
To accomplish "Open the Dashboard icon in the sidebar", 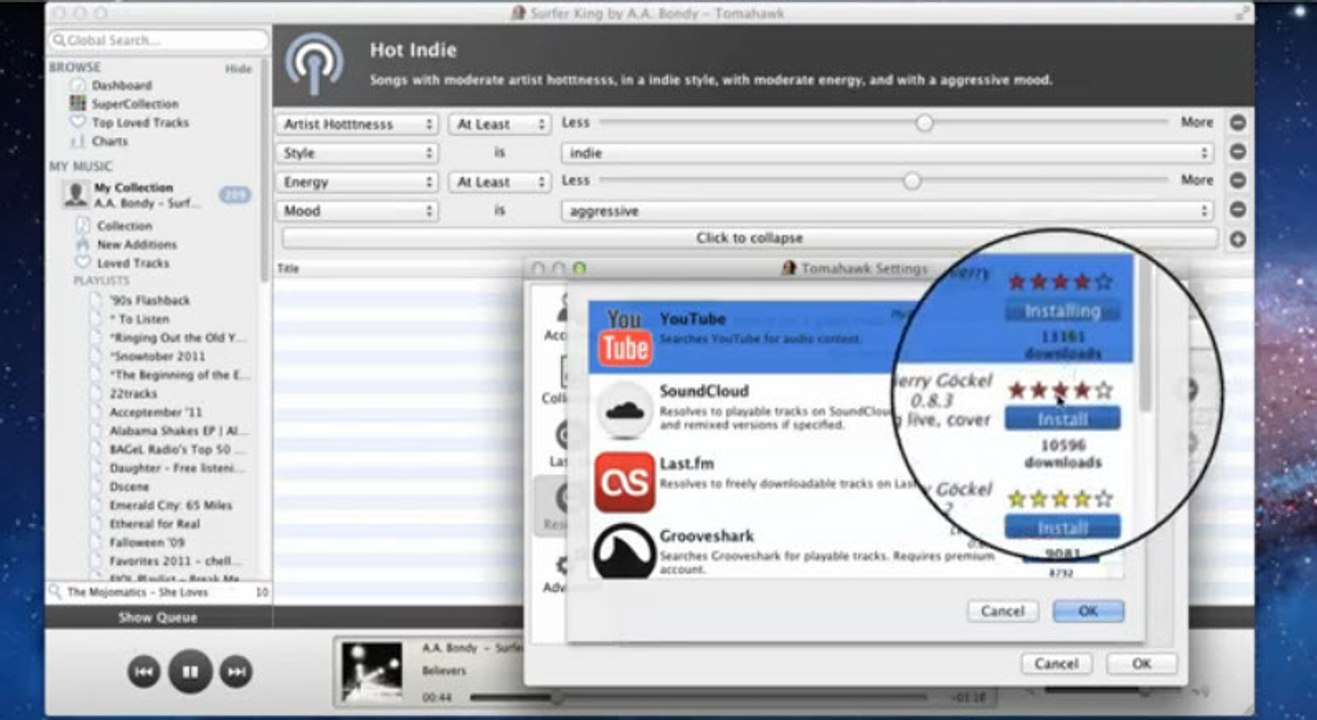I will [78, 85].
